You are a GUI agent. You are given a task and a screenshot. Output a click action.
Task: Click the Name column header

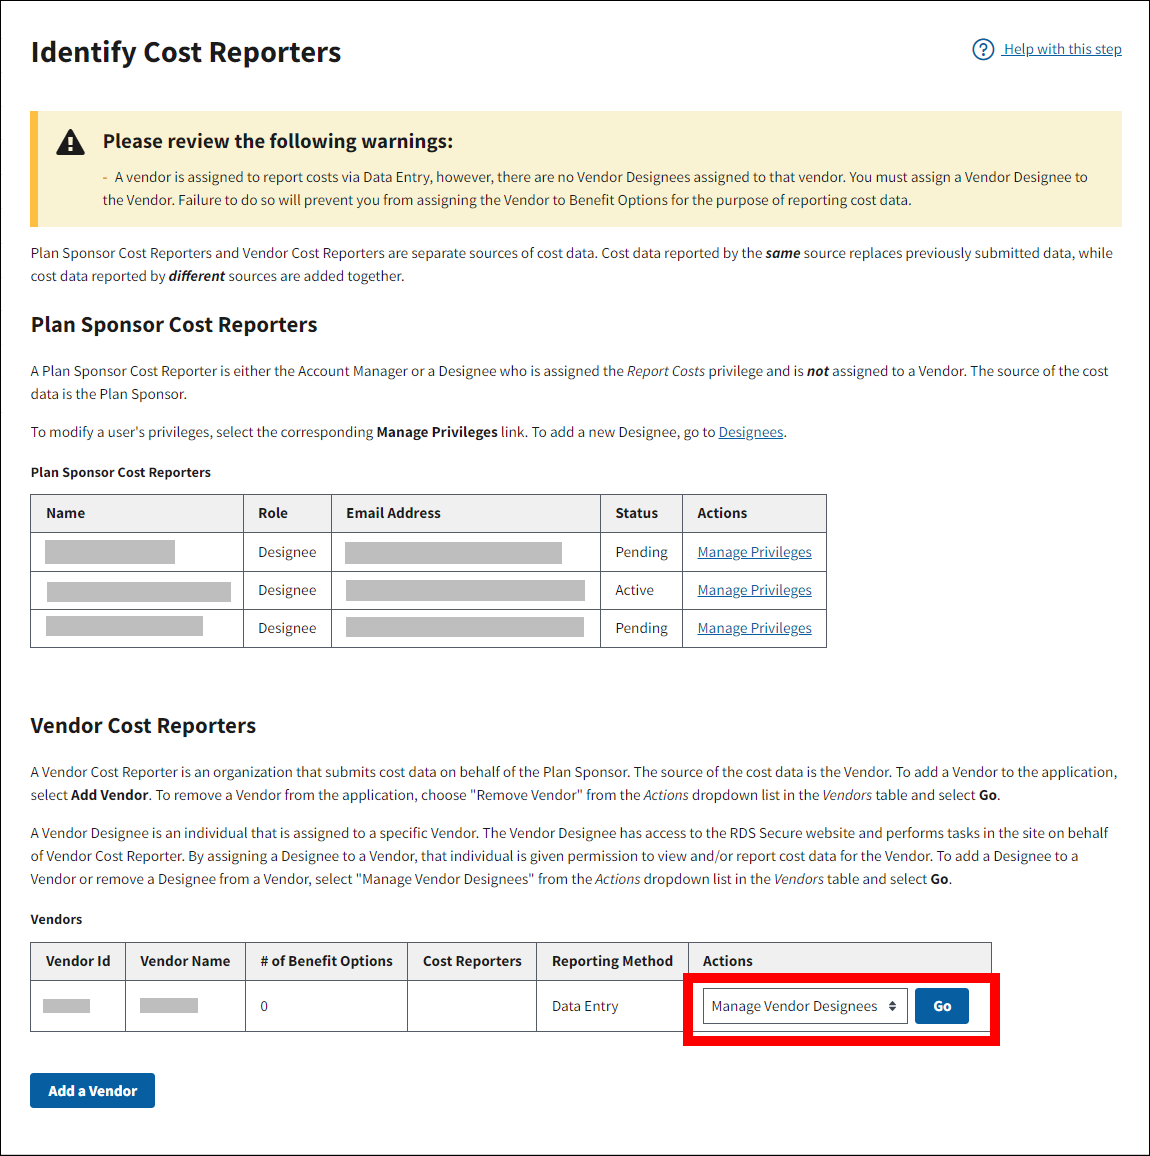click(66, 513)
